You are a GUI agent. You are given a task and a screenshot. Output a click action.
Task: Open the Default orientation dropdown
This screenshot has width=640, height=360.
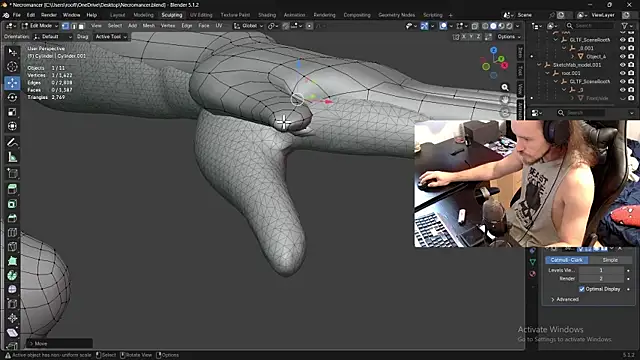(53, 37)
